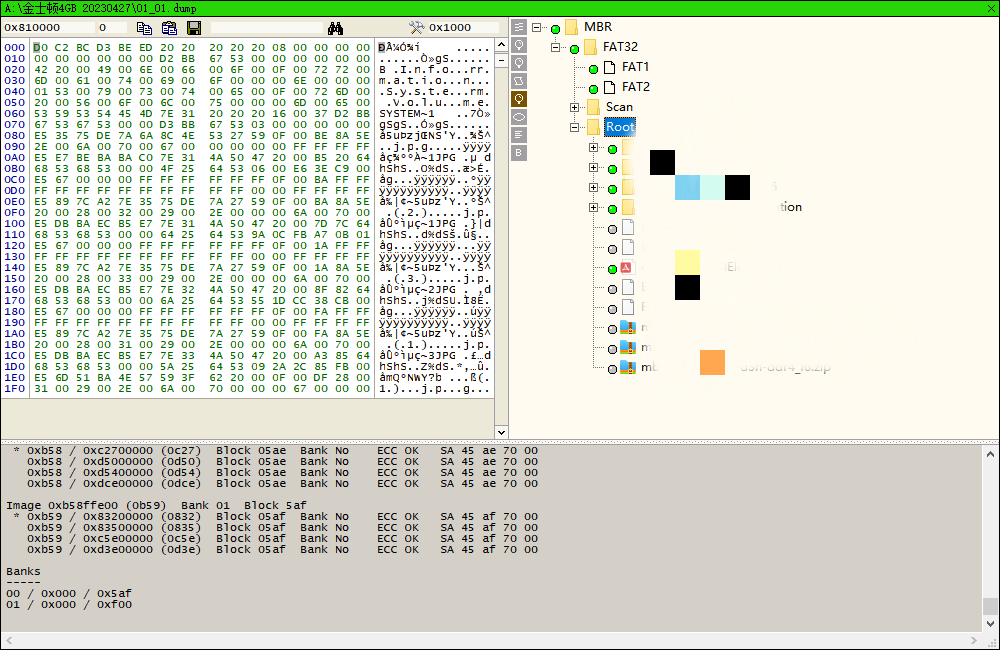This screenshot has height=650, width=1000.
Task: Click the horizontal scrollbar left arrow
Action: click(9, 640)
